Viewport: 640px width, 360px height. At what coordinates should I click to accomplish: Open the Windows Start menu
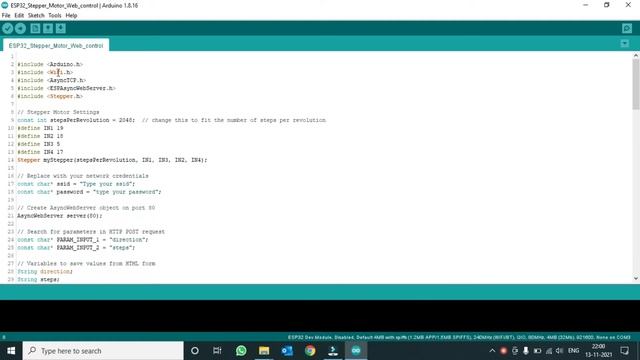(x=11, y=351)
